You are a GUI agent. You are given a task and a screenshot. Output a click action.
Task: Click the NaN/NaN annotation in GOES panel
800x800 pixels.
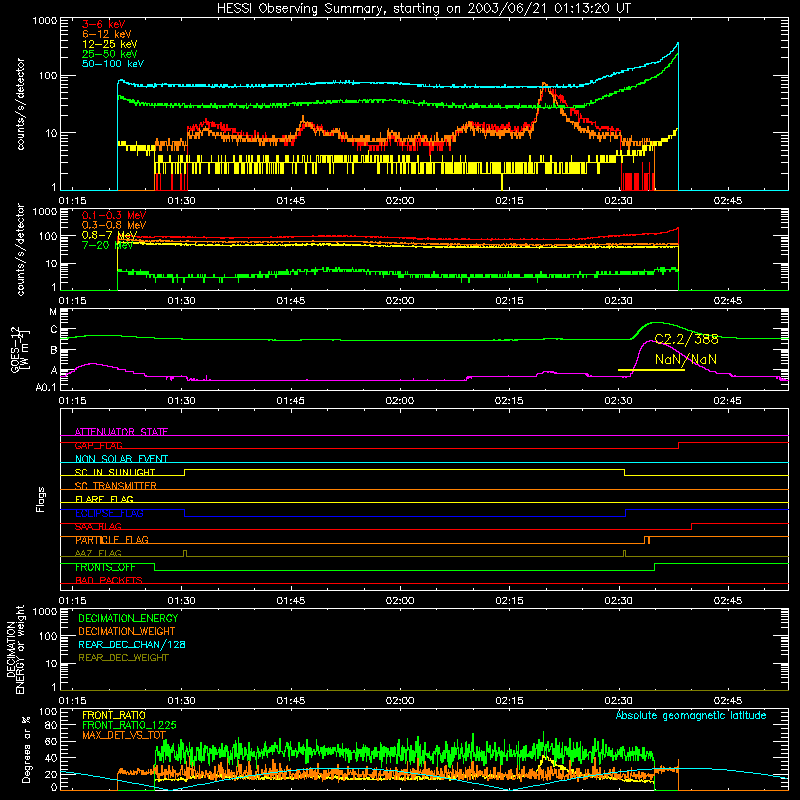coord(686,360)
